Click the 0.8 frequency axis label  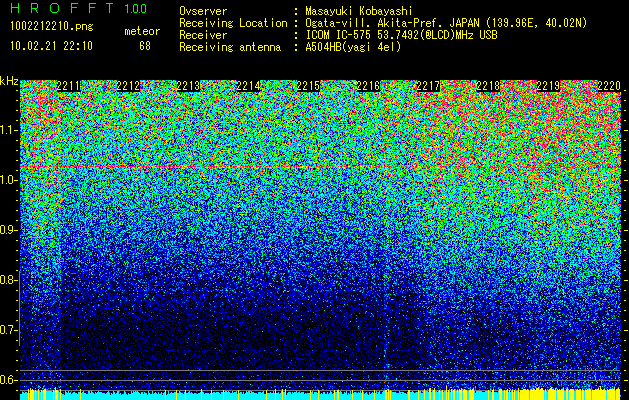(8, 280)
